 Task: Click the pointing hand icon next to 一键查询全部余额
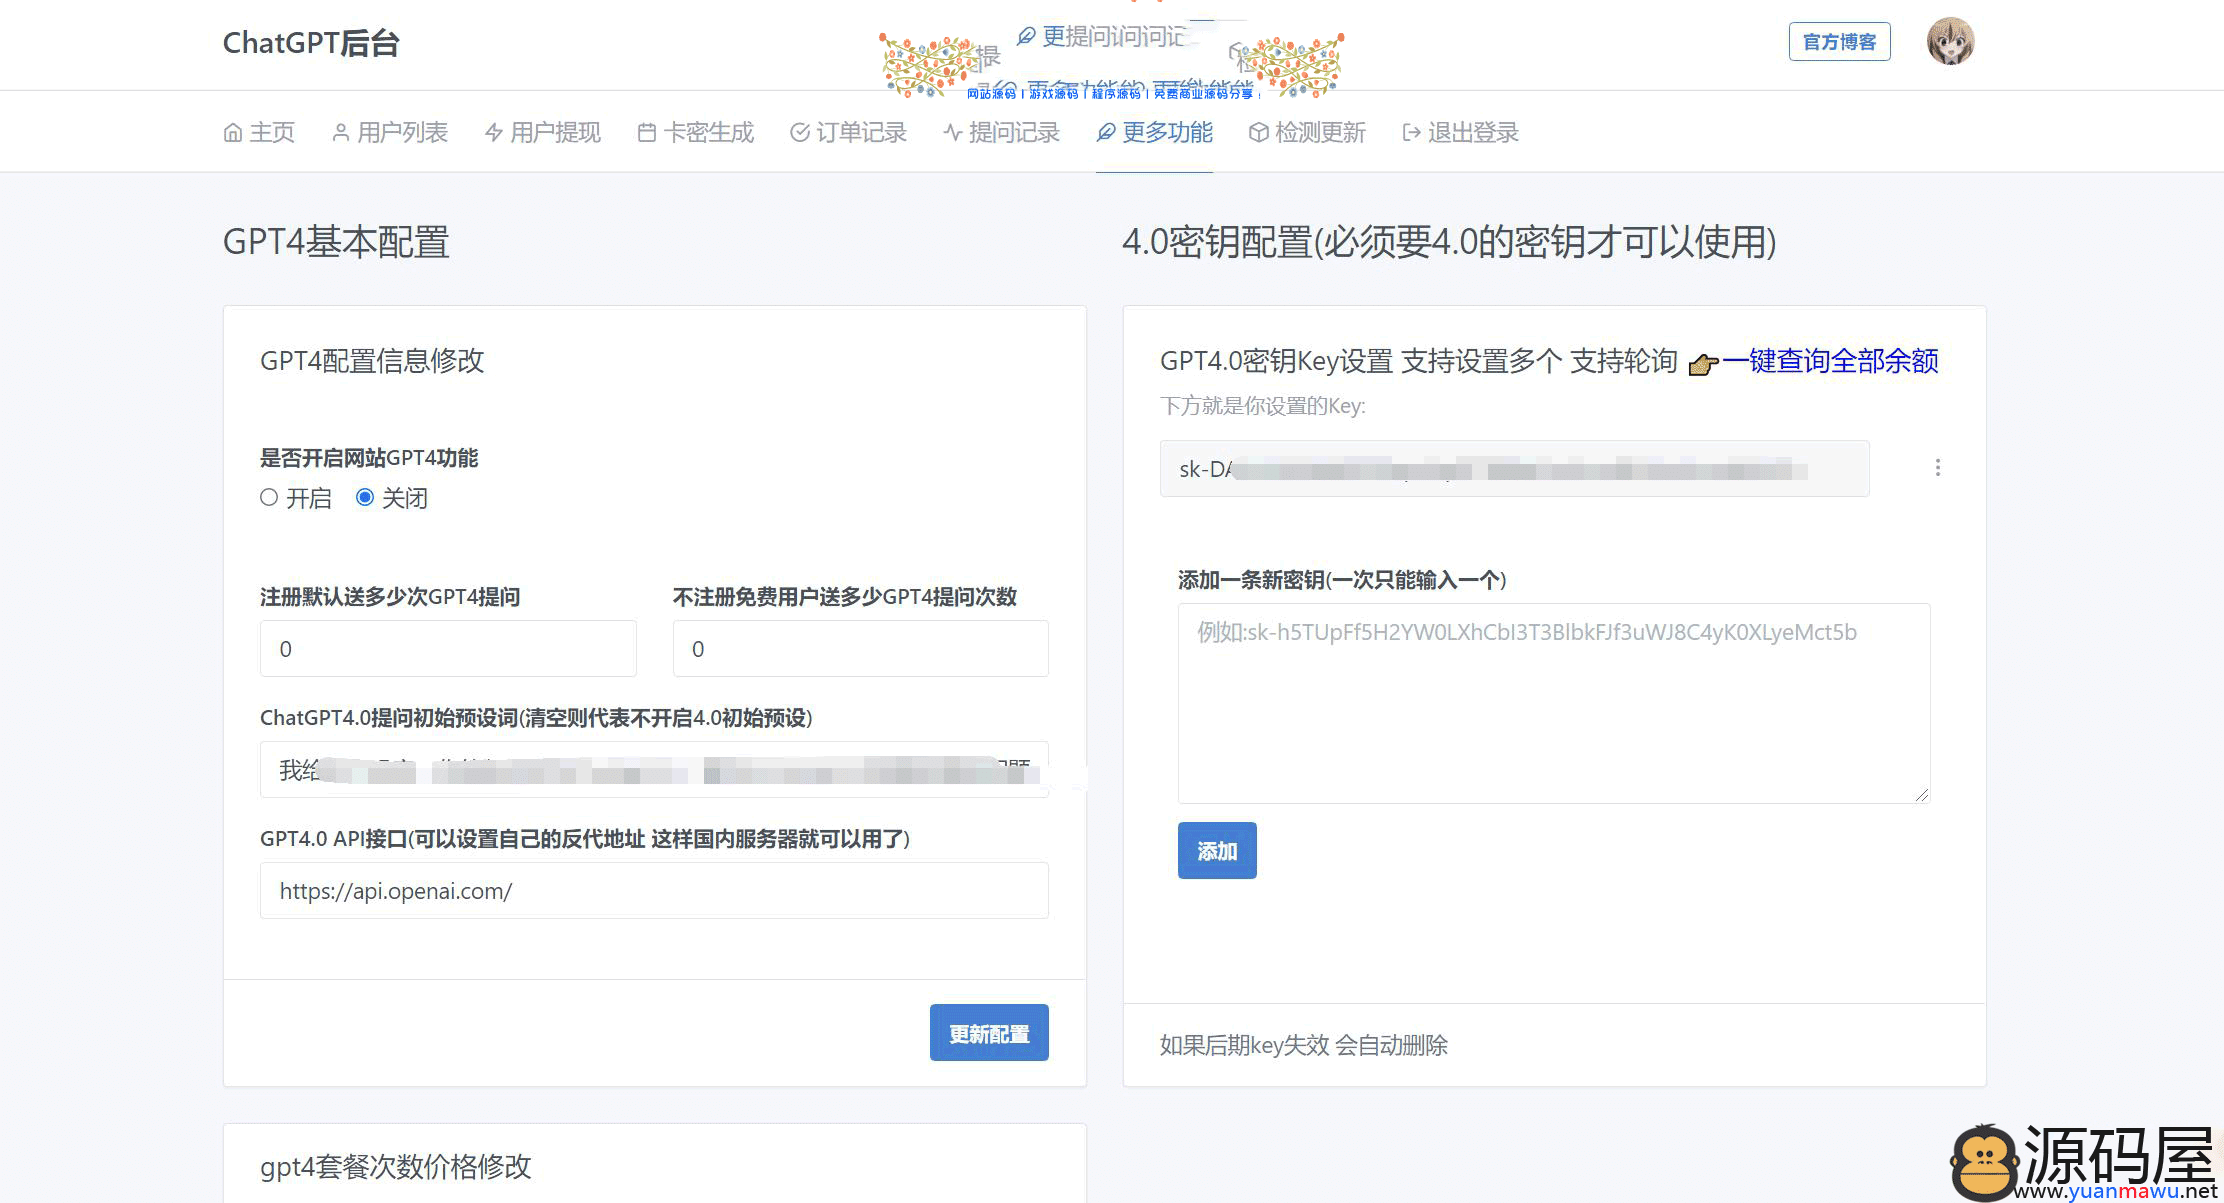click(1703, 364)
